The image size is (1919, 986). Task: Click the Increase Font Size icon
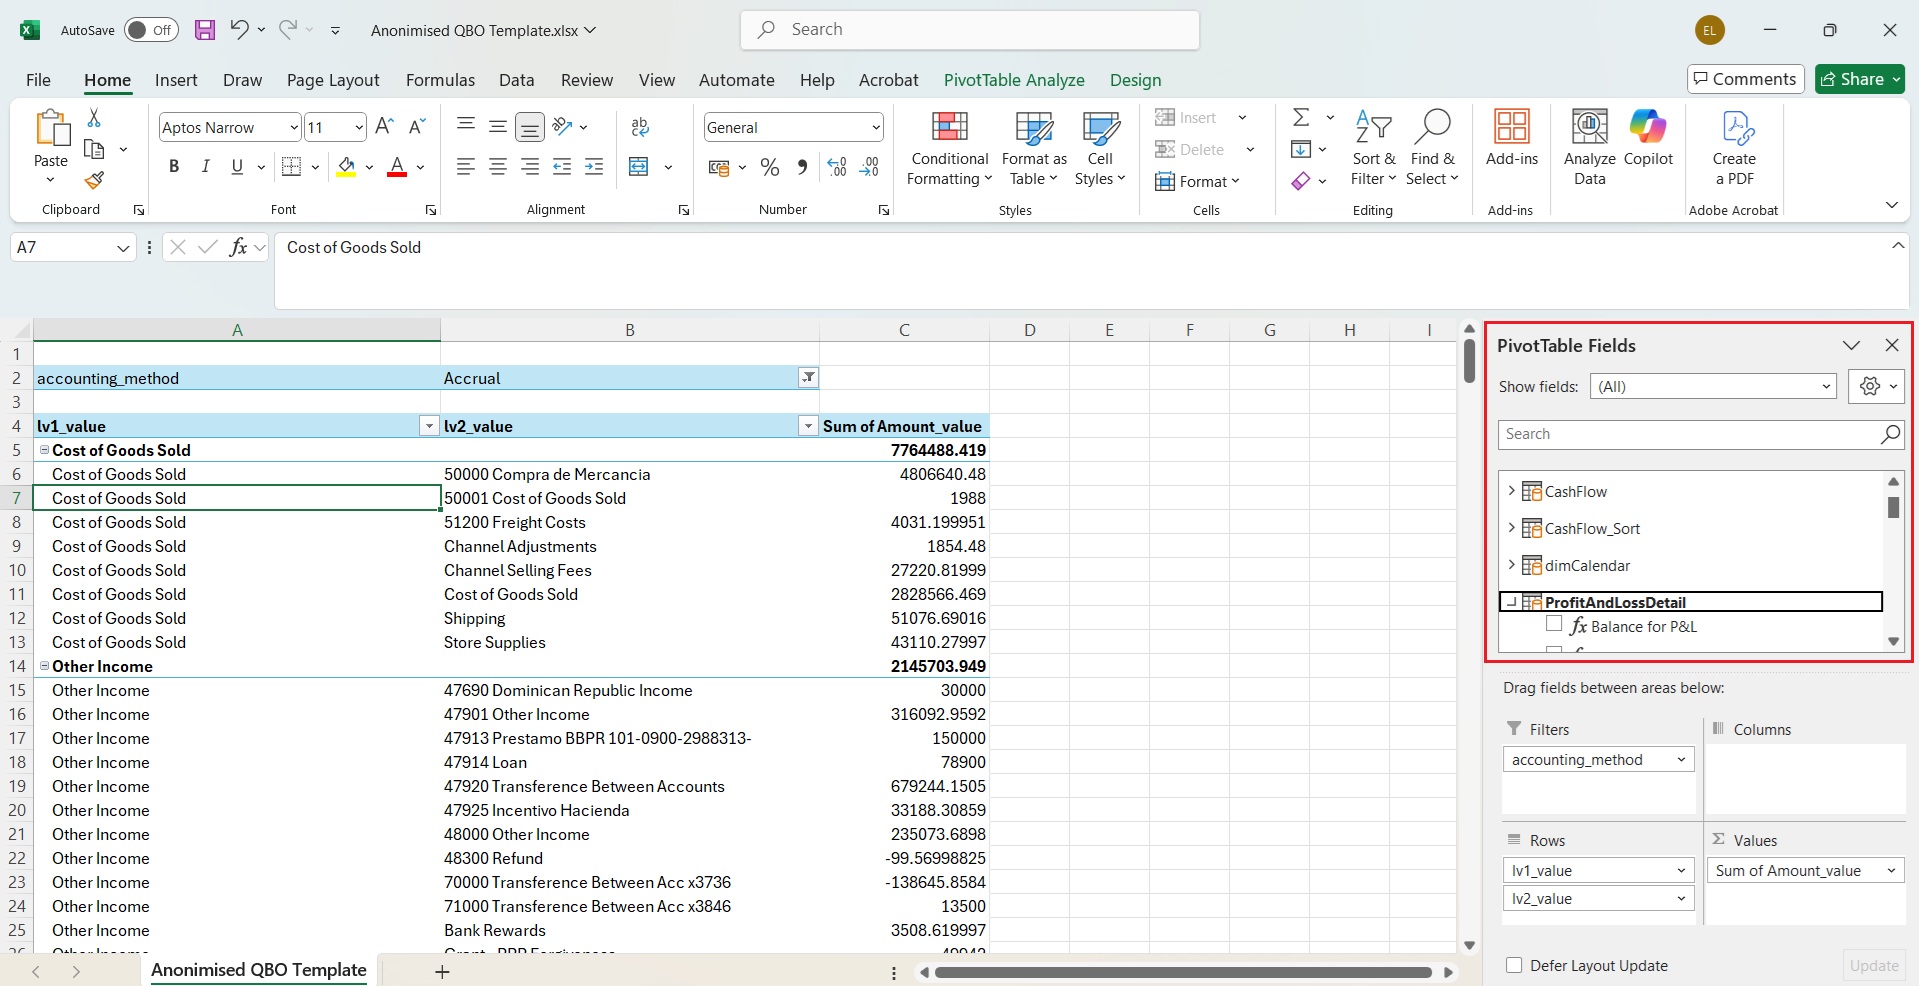tap(384, 126)
